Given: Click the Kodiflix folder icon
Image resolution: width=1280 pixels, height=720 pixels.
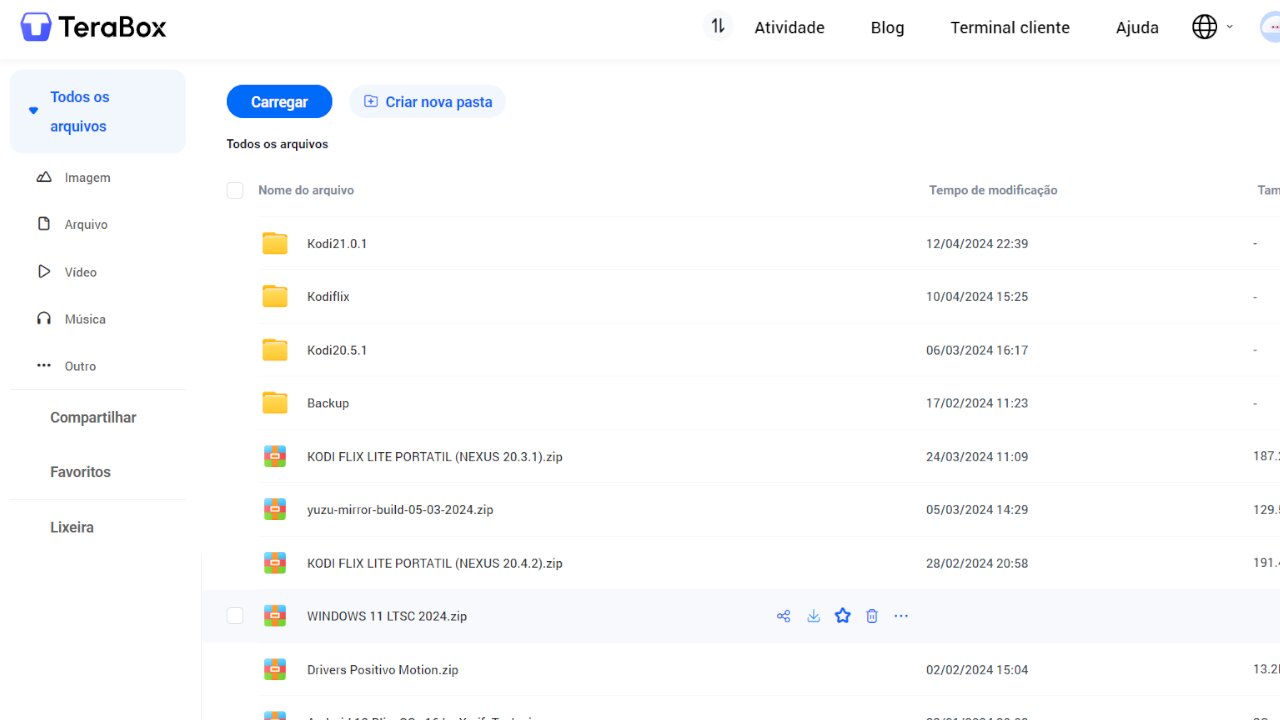Looking at the screenshot, I should 275,296.
